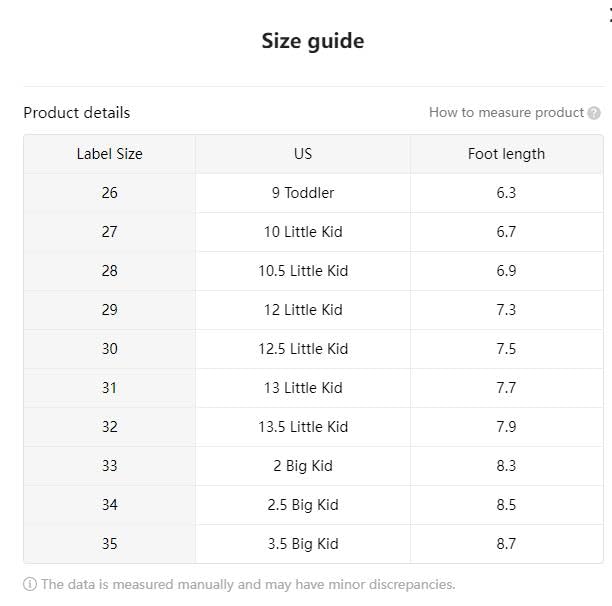This screenshot has width=612, height=606.
Task: Click the 13 Little Kid cell
Action: (x=303, y=388)
